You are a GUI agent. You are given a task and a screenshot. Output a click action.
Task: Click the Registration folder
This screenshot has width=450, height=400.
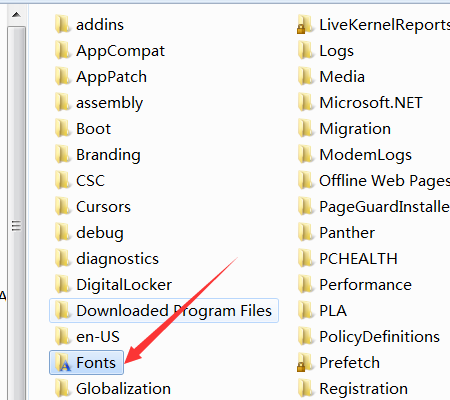(x=353, y=389)
